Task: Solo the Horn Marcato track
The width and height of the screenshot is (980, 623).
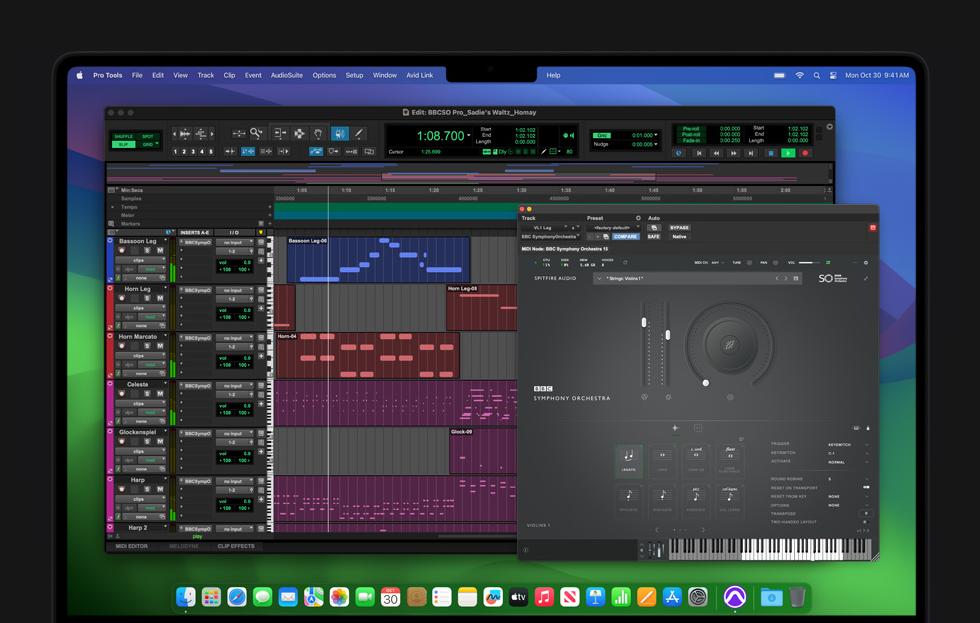Action: tap(148, 346)
